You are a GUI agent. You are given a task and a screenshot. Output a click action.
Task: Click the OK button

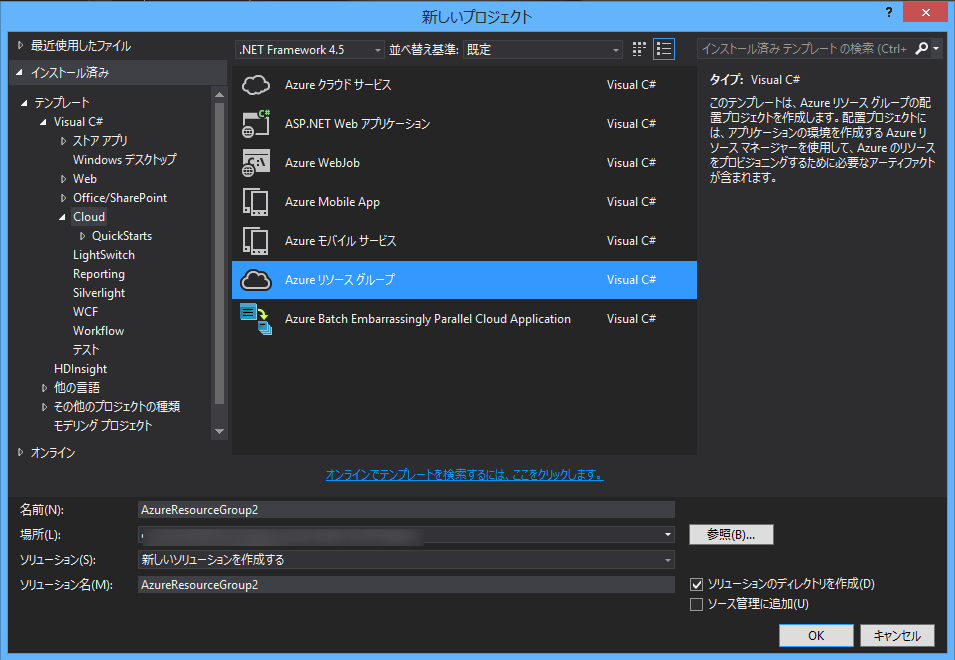coord(816,636)
